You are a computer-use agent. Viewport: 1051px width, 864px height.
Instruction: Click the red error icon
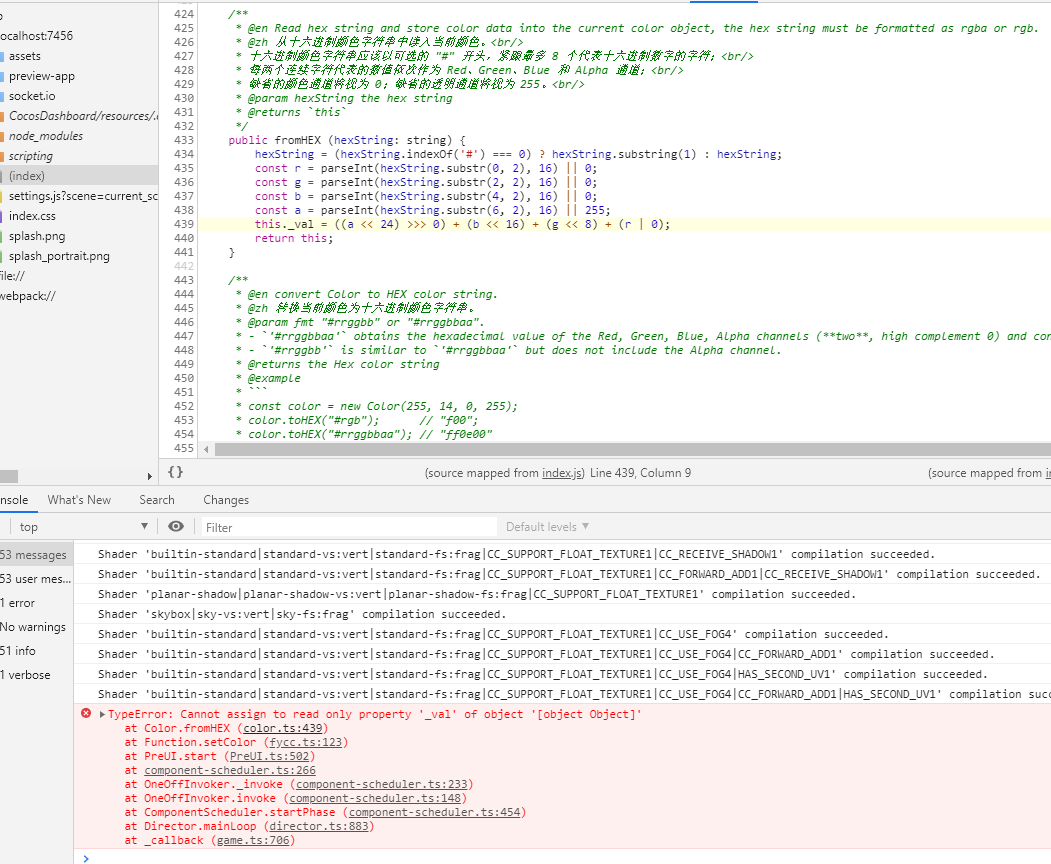86,713
